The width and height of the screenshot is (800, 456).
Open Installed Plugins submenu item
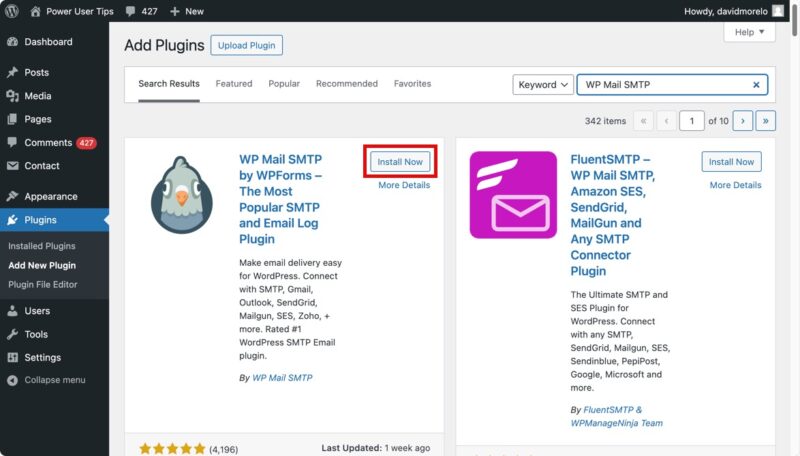pyautogui.click(x=42, y=246)
